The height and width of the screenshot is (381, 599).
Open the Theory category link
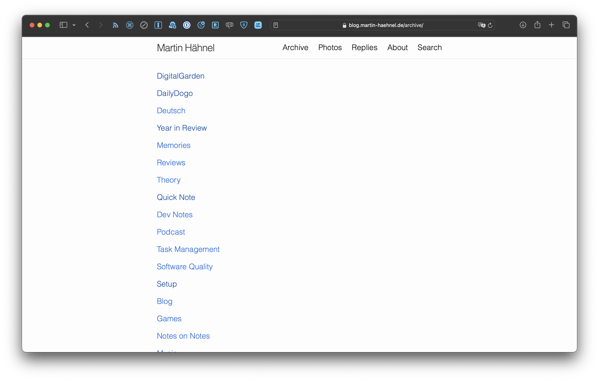point(168,180)
